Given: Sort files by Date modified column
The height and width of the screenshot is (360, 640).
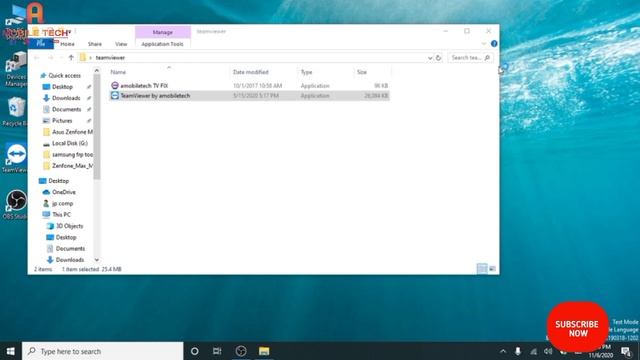Looking at the screenshot, I should tap(251, 72).
